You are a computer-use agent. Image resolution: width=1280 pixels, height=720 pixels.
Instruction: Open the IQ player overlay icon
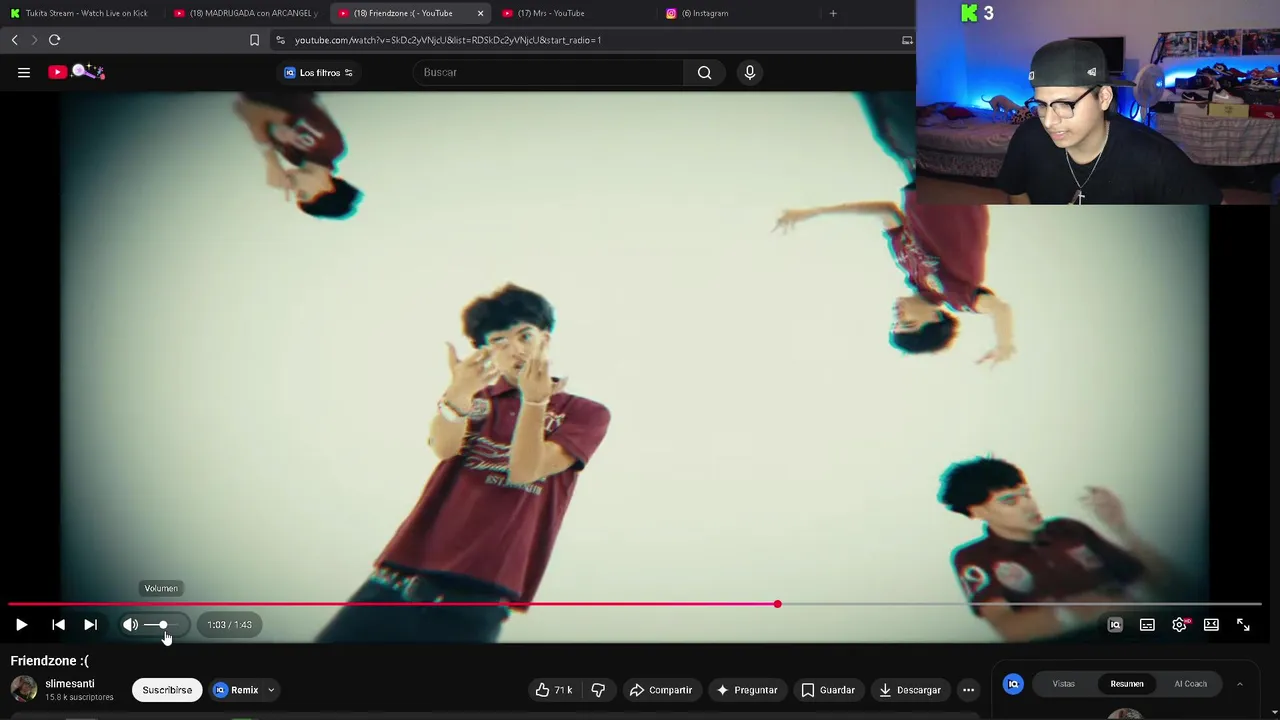[1115, 625]
